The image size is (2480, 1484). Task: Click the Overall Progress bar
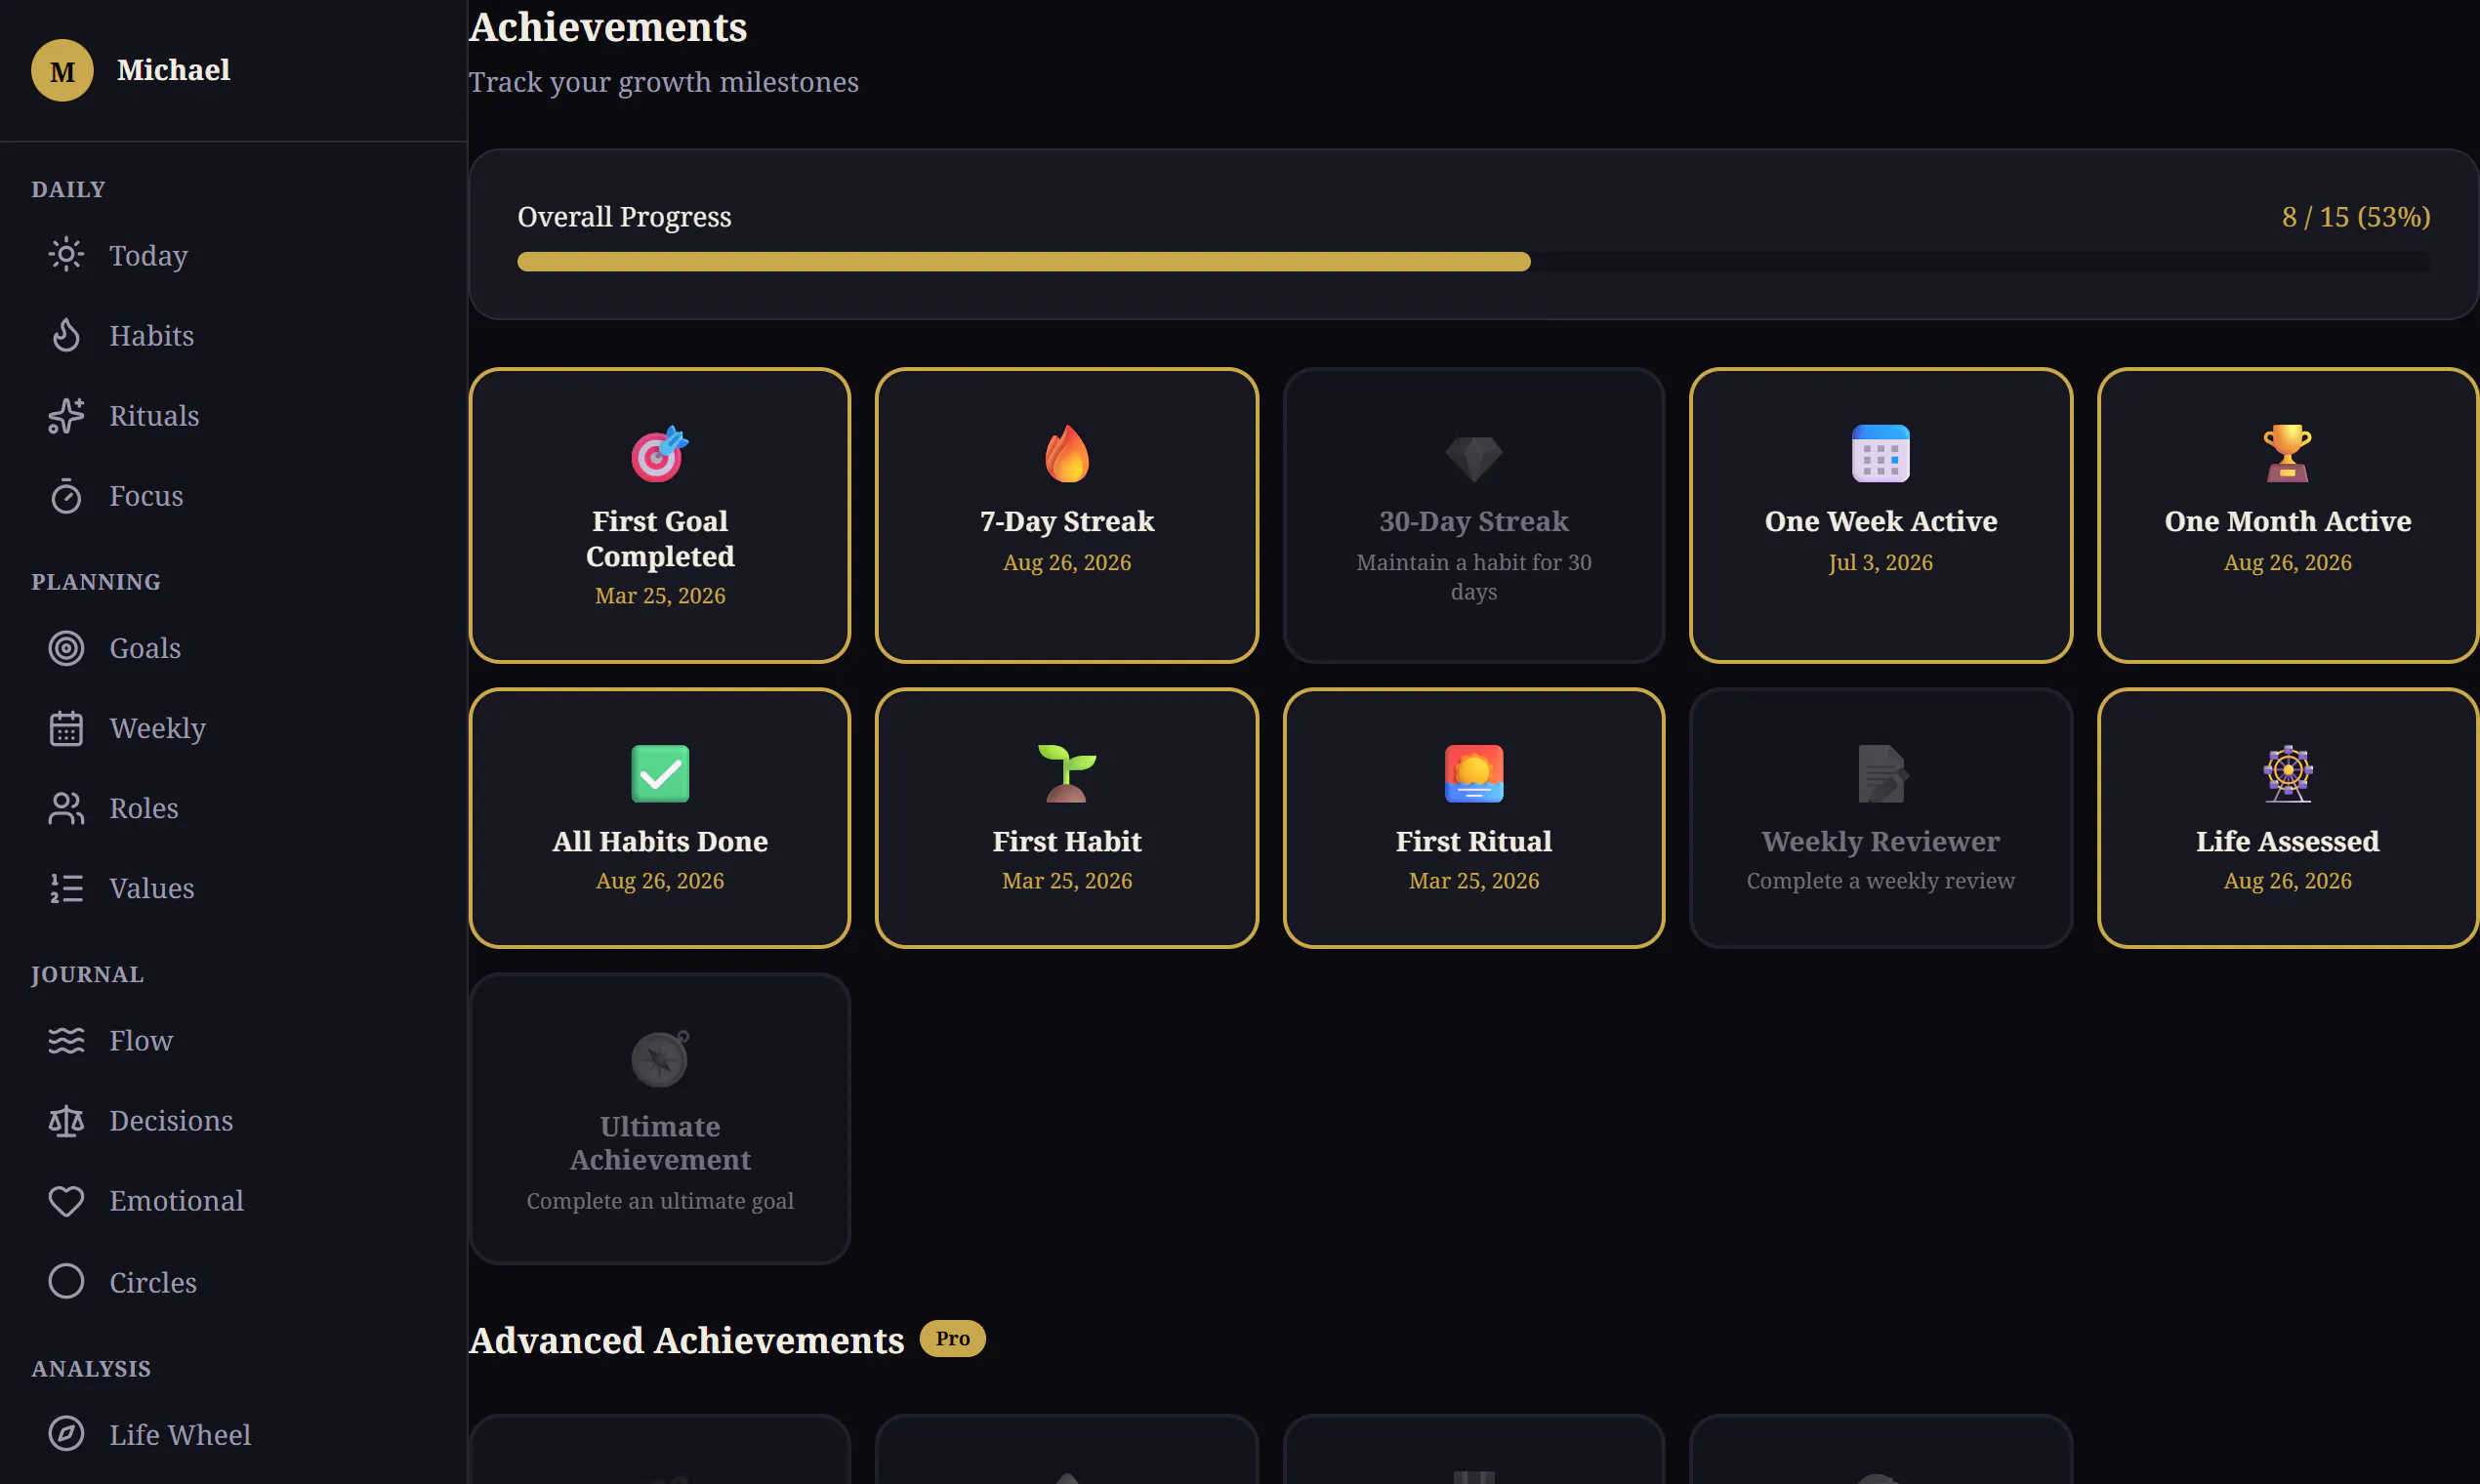pos(1473,262)
